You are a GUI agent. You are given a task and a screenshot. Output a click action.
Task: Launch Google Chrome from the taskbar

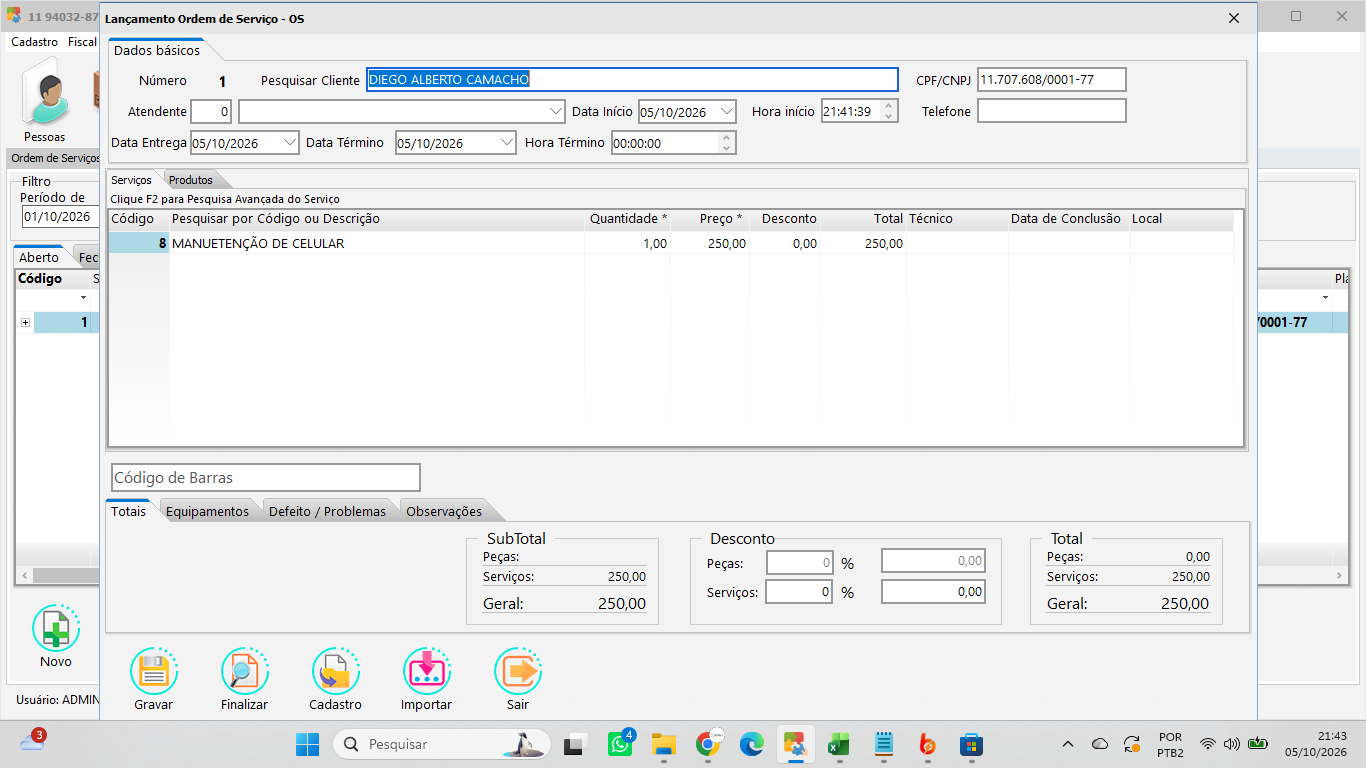click(708, 744)
